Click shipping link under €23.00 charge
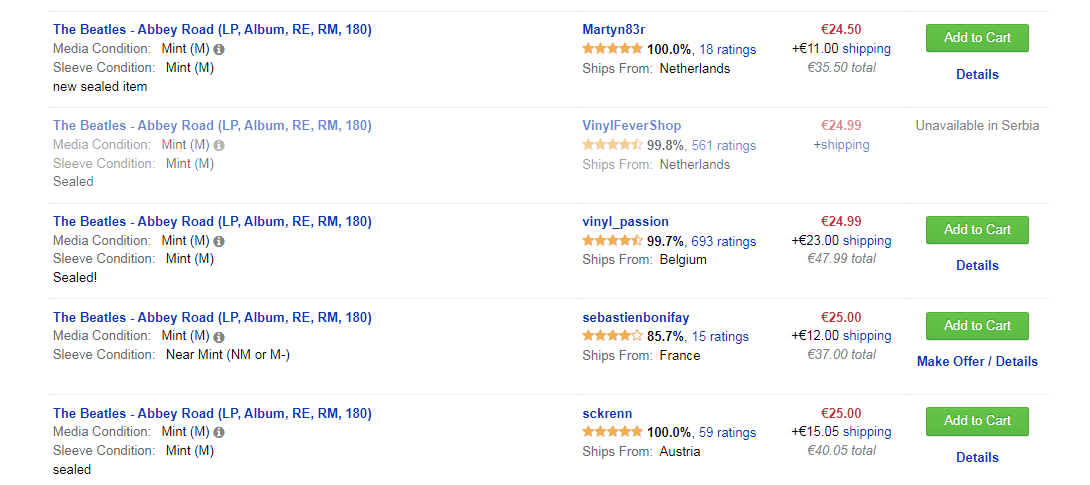Screen dimensions: 1090x485 click(x=866, y=240)
